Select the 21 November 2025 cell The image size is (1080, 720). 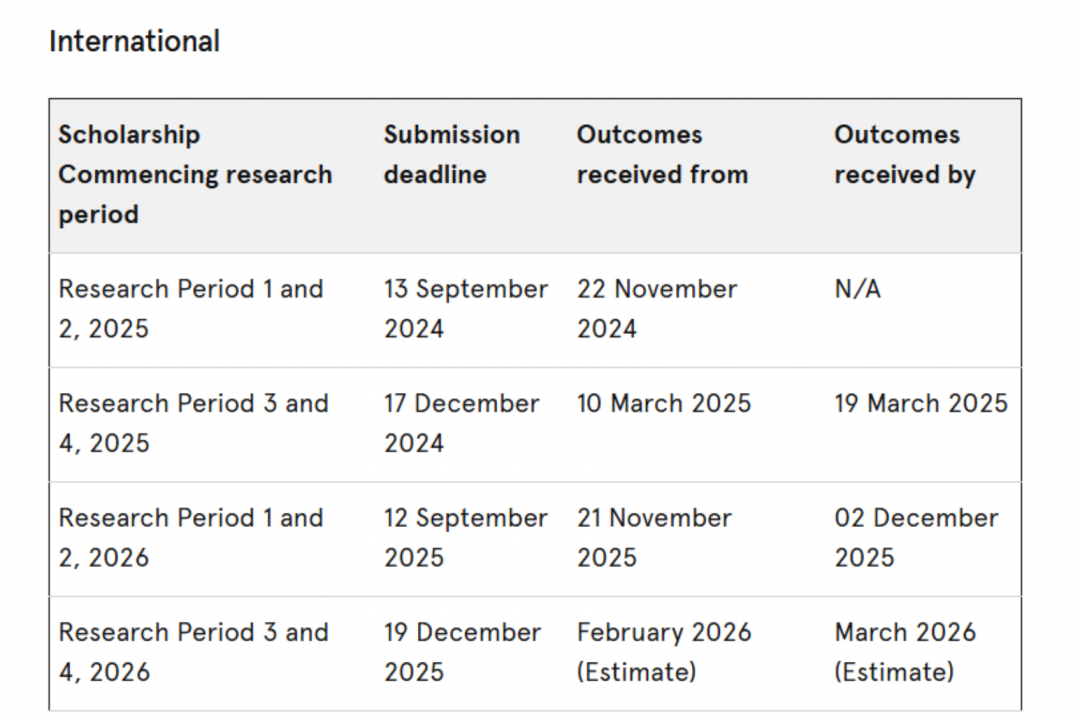pos(654,537)
